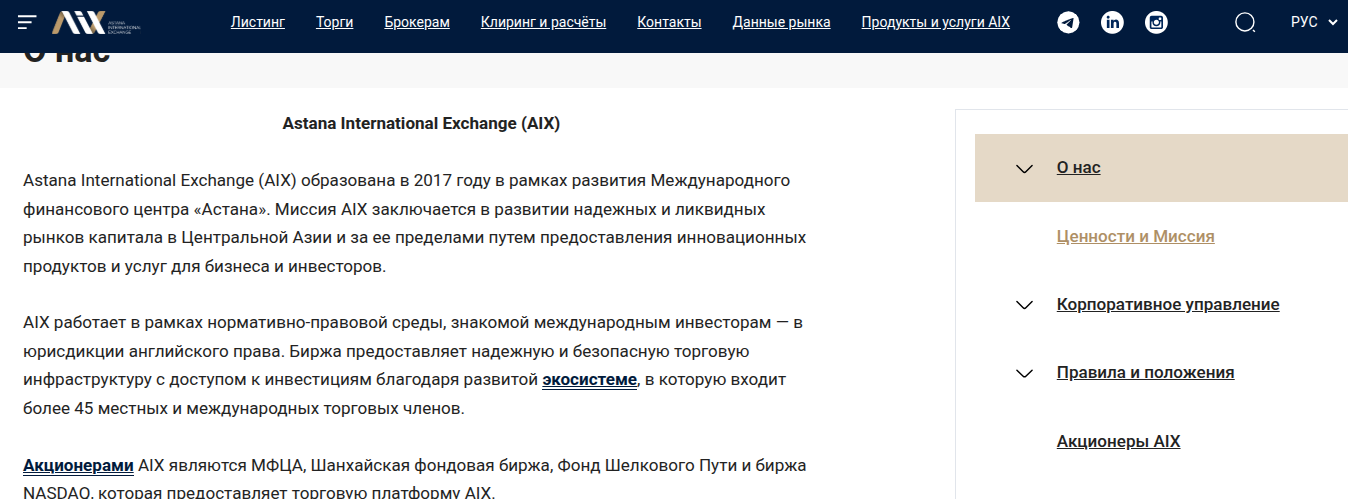The image size is (1348, 499).
Task: Open Акционеры AIX sidebar link
Action: pos(1119,441)
